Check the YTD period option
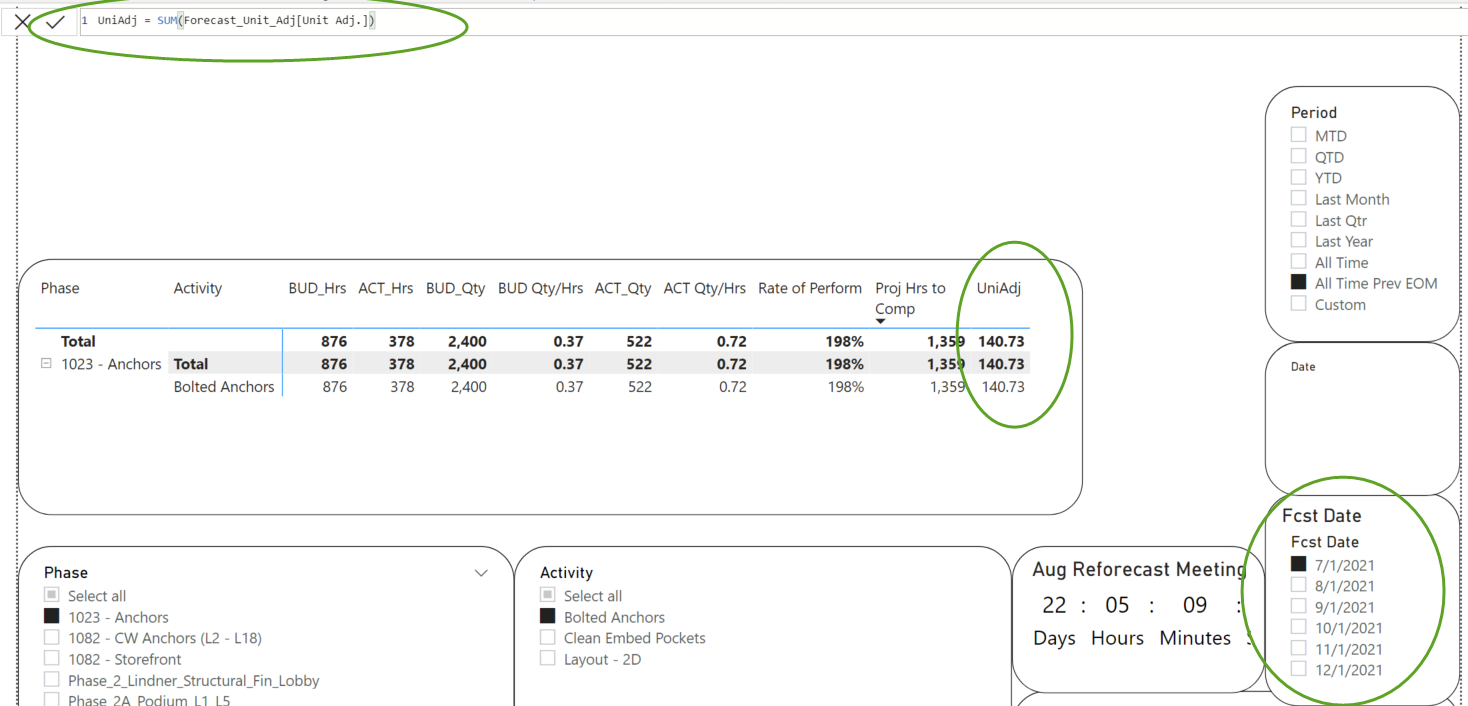 [1298, 177]
